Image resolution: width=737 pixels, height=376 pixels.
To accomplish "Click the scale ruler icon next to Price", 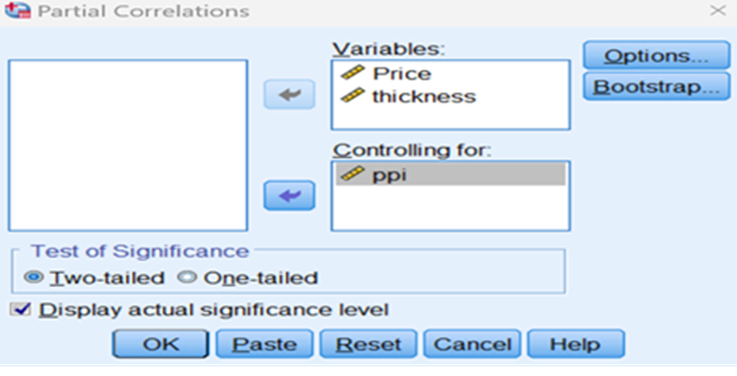I will (x=353, y=73).
